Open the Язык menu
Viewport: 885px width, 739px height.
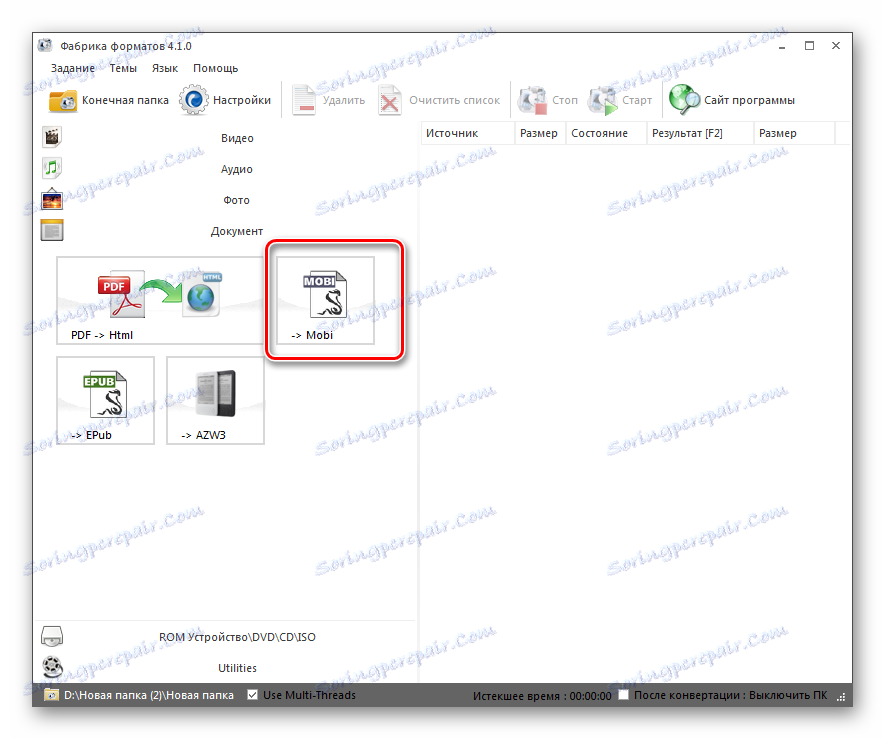[x=165, y=68]
